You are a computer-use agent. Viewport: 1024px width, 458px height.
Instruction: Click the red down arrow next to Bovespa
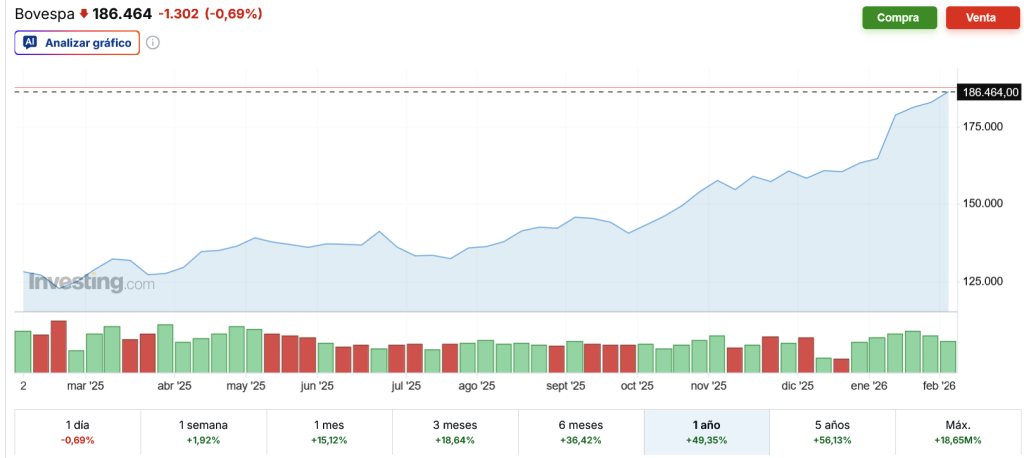point(84,13)
